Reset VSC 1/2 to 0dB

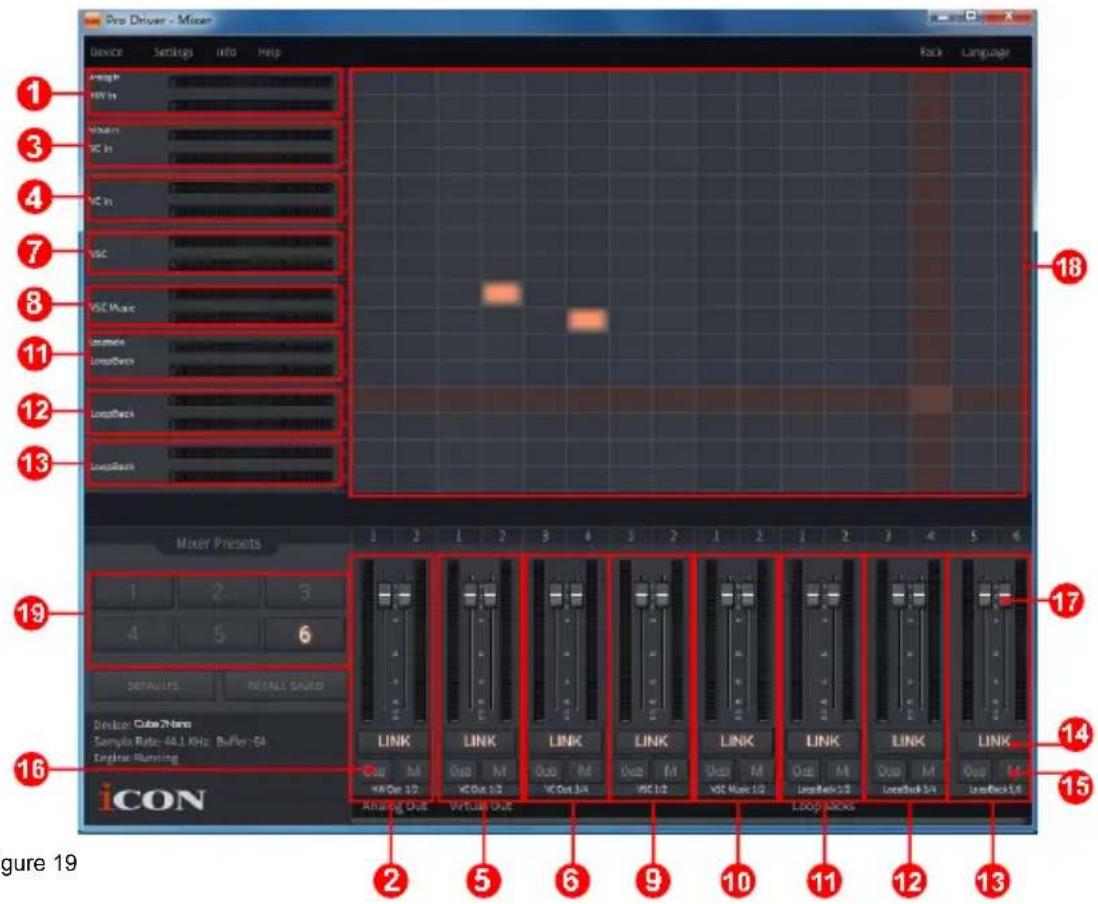[x=632, y=771]
